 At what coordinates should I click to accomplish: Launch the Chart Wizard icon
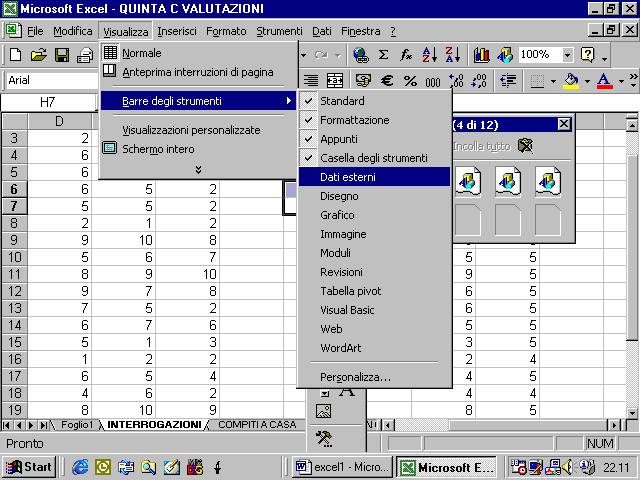482,55
